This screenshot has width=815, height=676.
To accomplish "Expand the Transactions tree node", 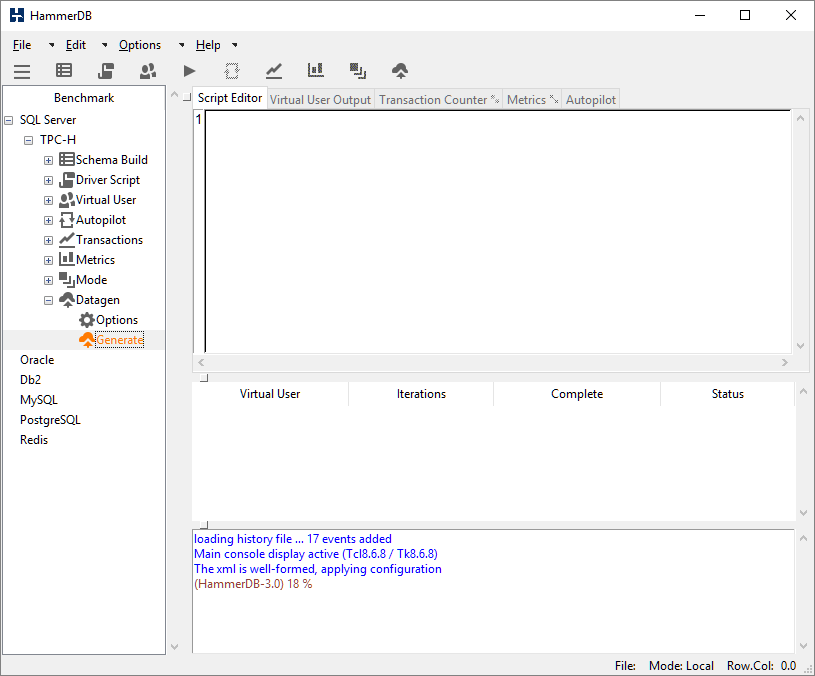I will click(x=48, y=241).
